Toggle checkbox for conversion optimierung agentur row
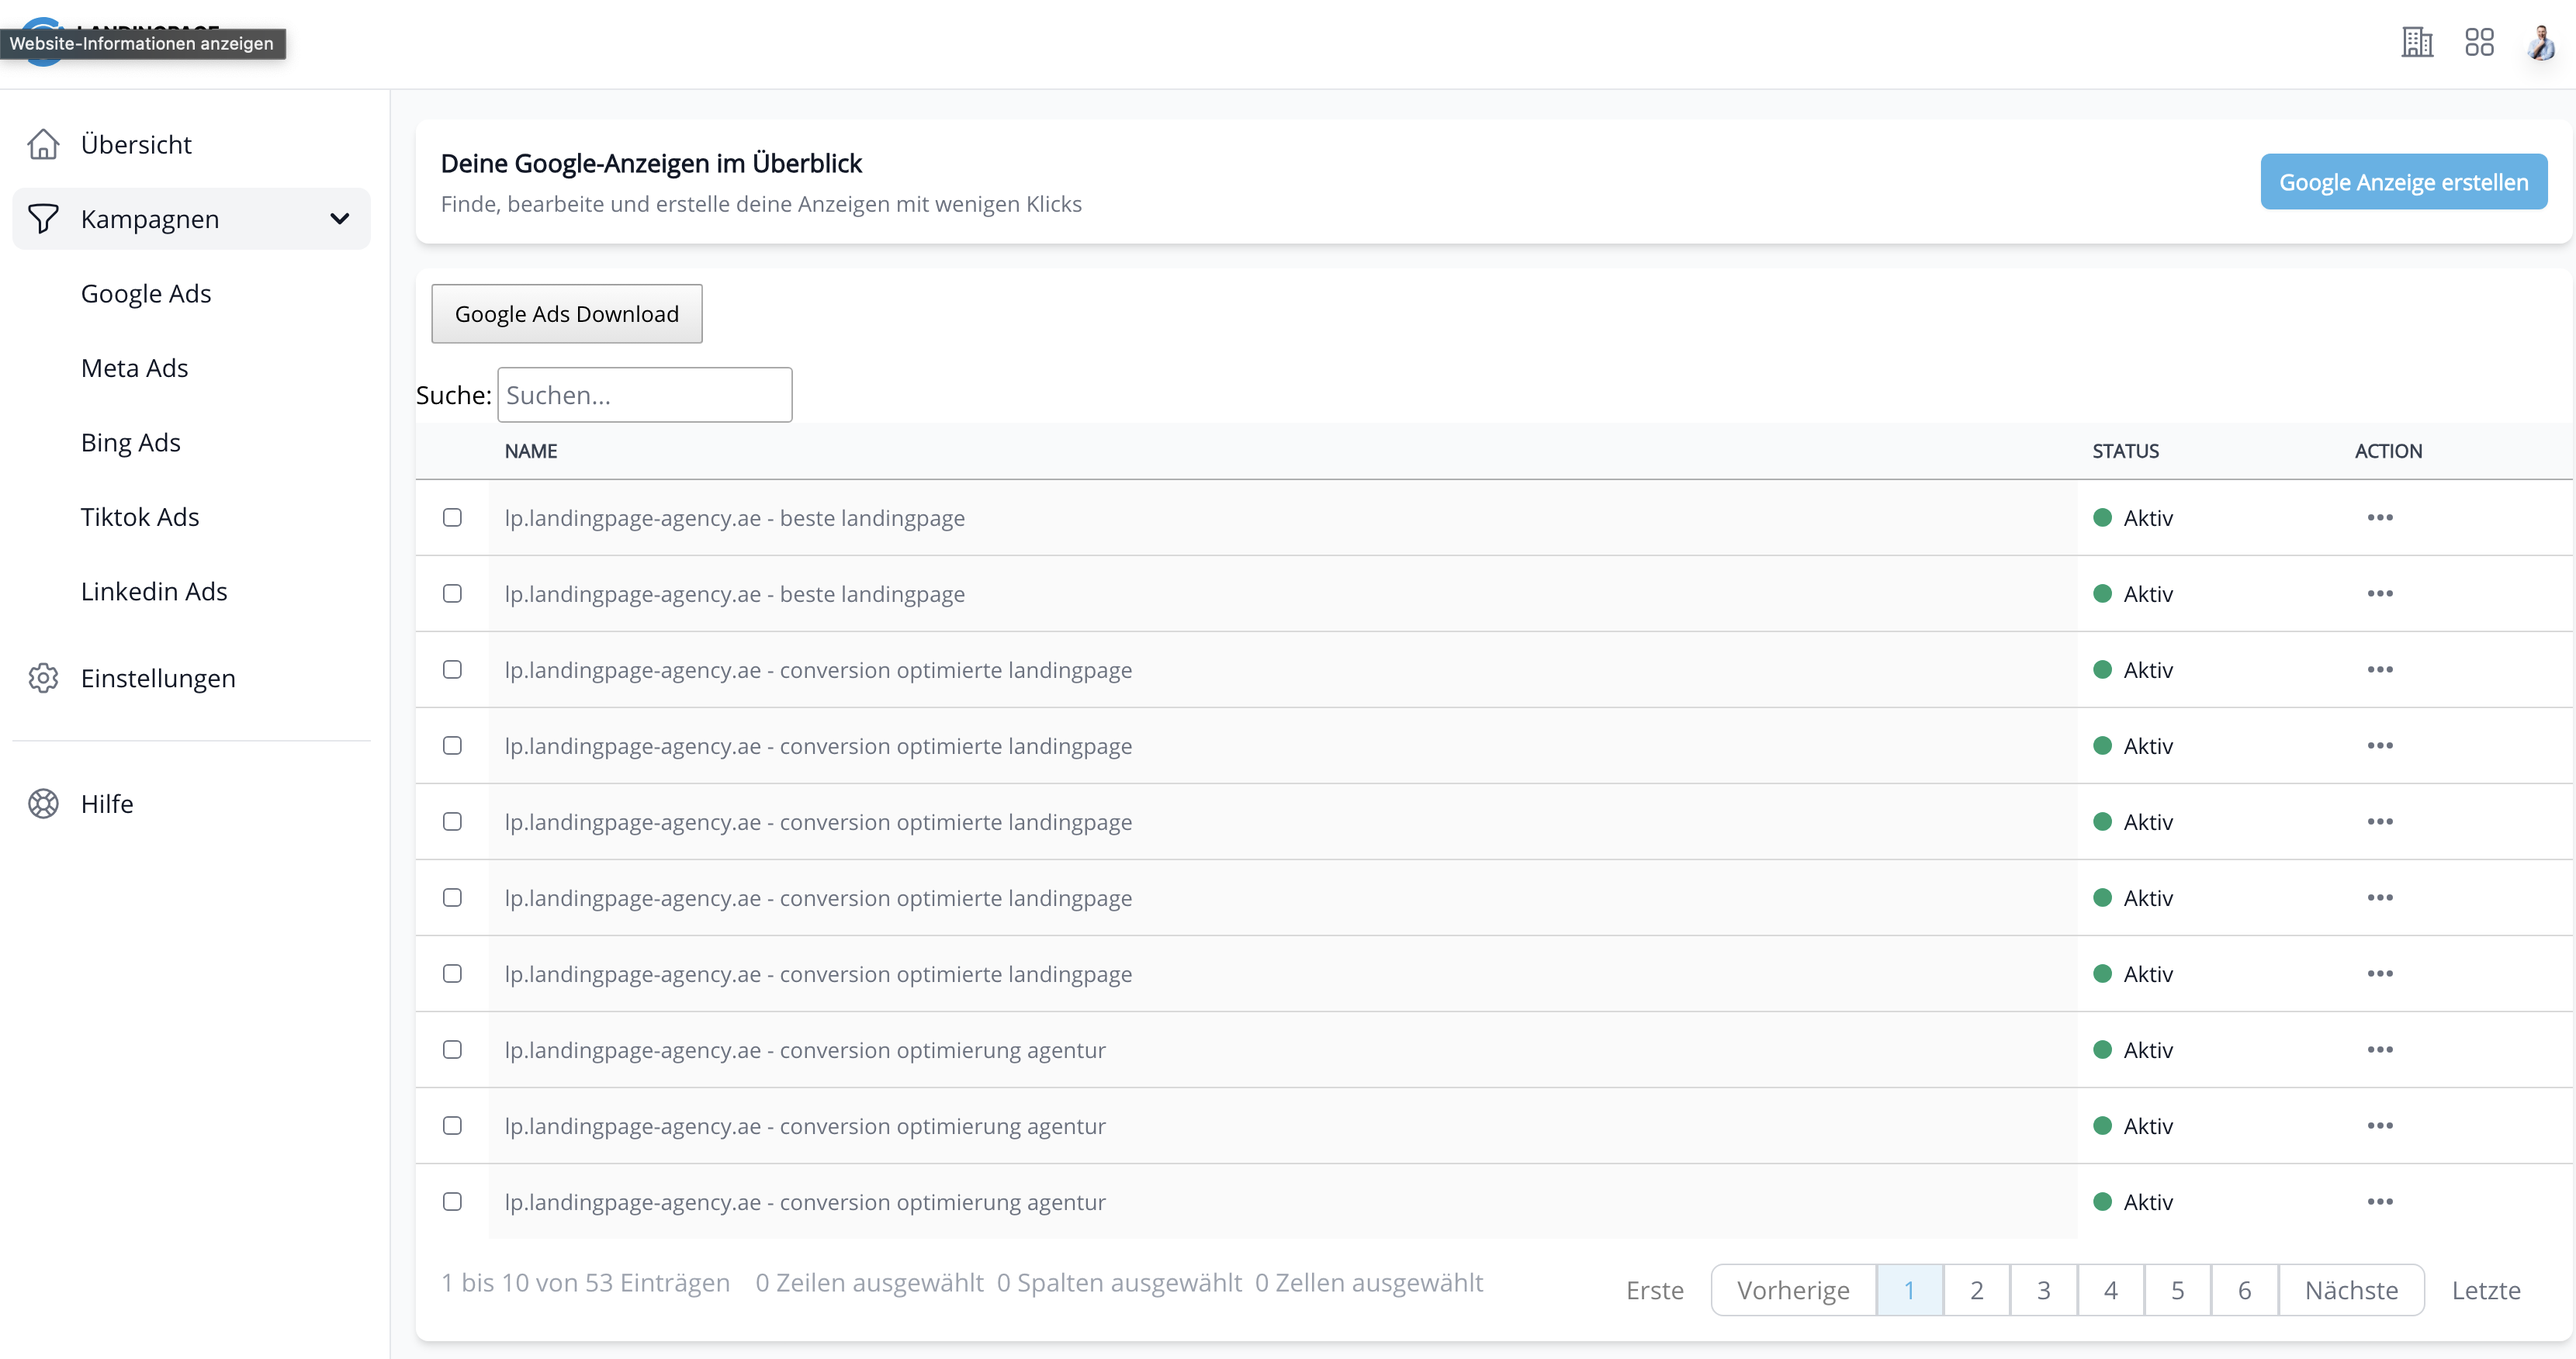 (x=453, y=1049)
